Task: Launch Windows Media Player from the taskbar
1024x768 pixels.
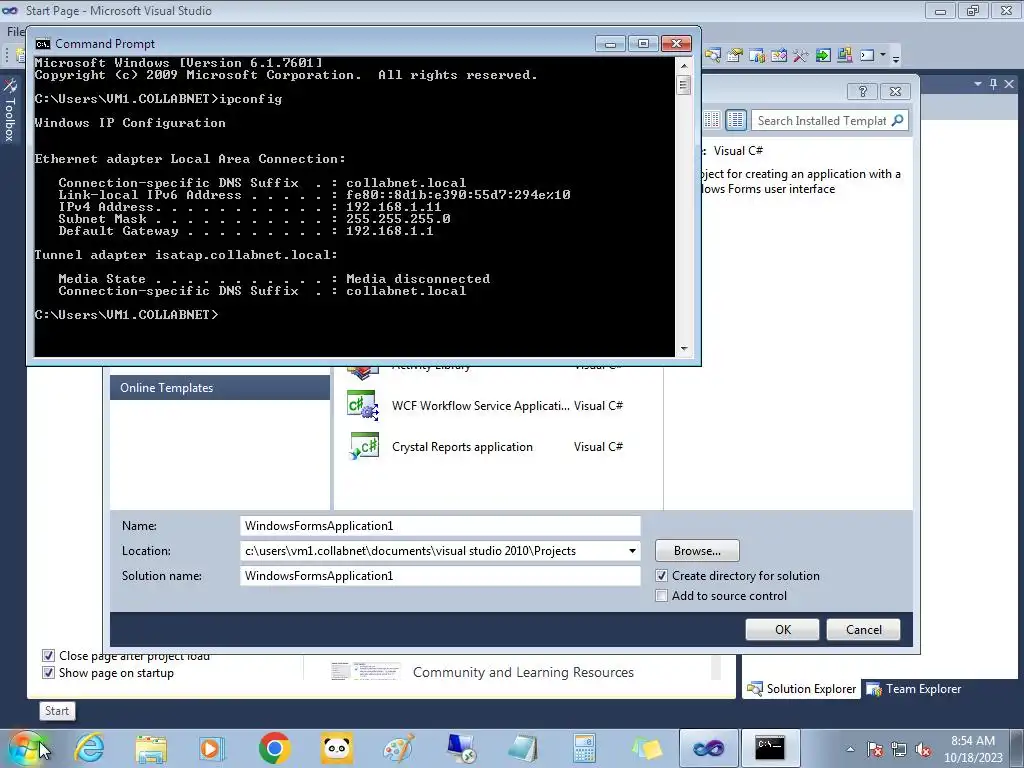Action: [x=212, y=748]
